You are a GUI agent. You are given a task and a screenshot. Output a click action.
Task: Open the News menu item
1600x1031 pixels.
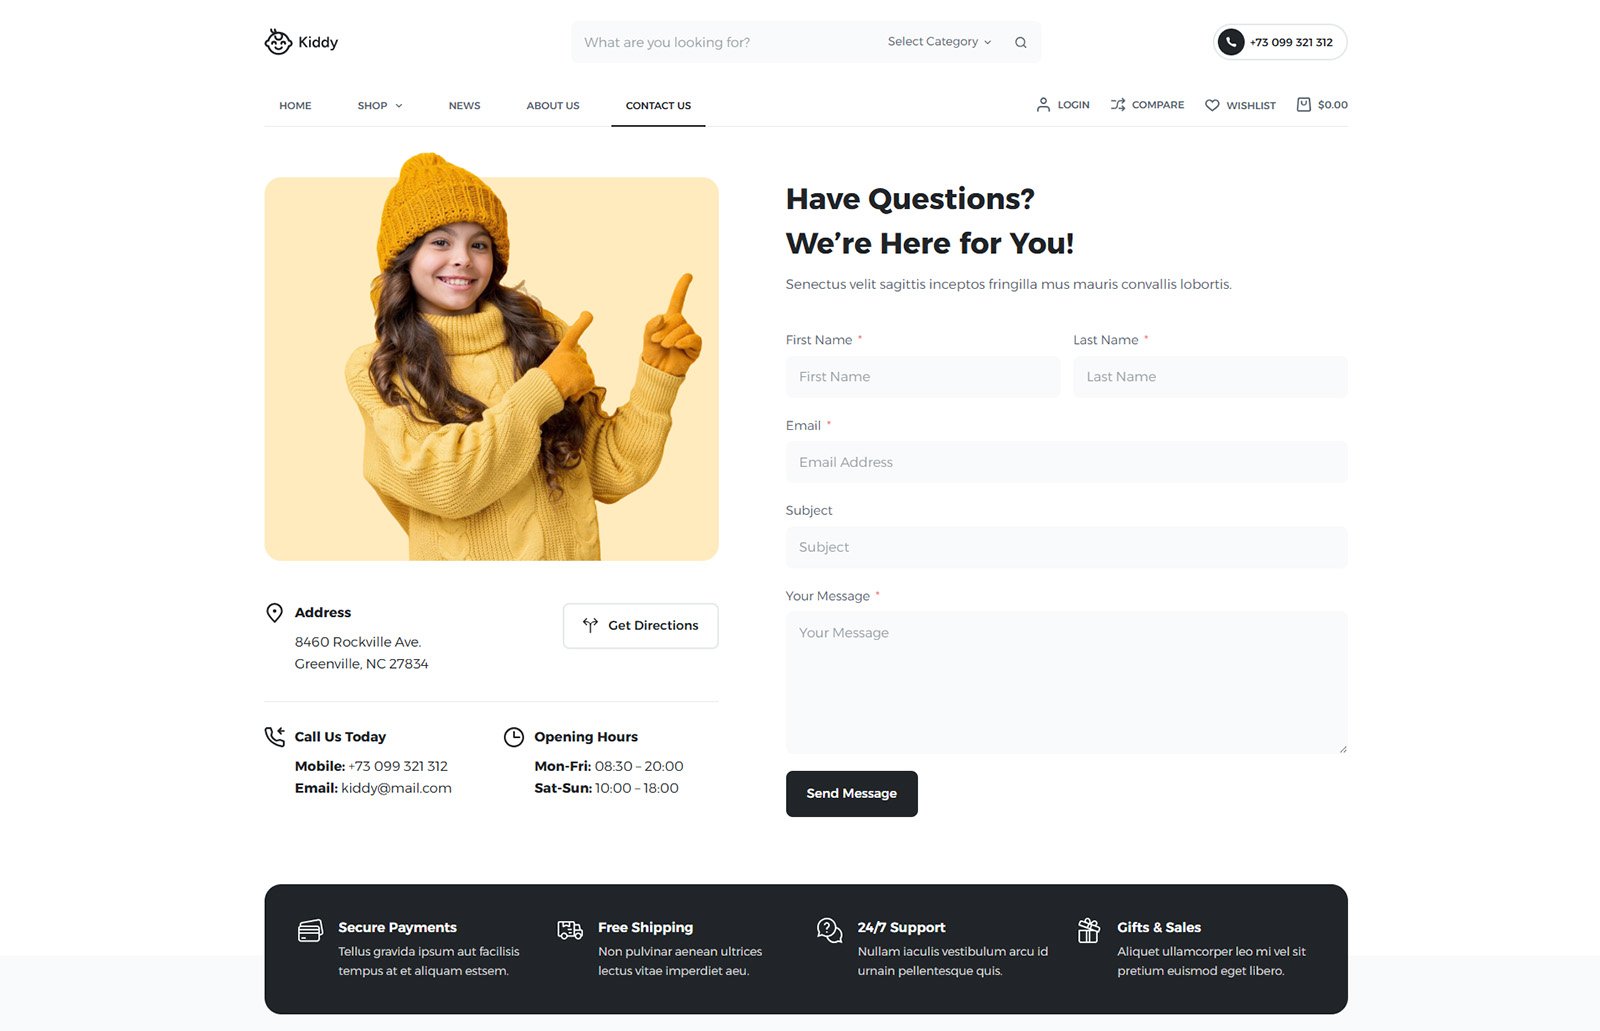click(464, 106)
